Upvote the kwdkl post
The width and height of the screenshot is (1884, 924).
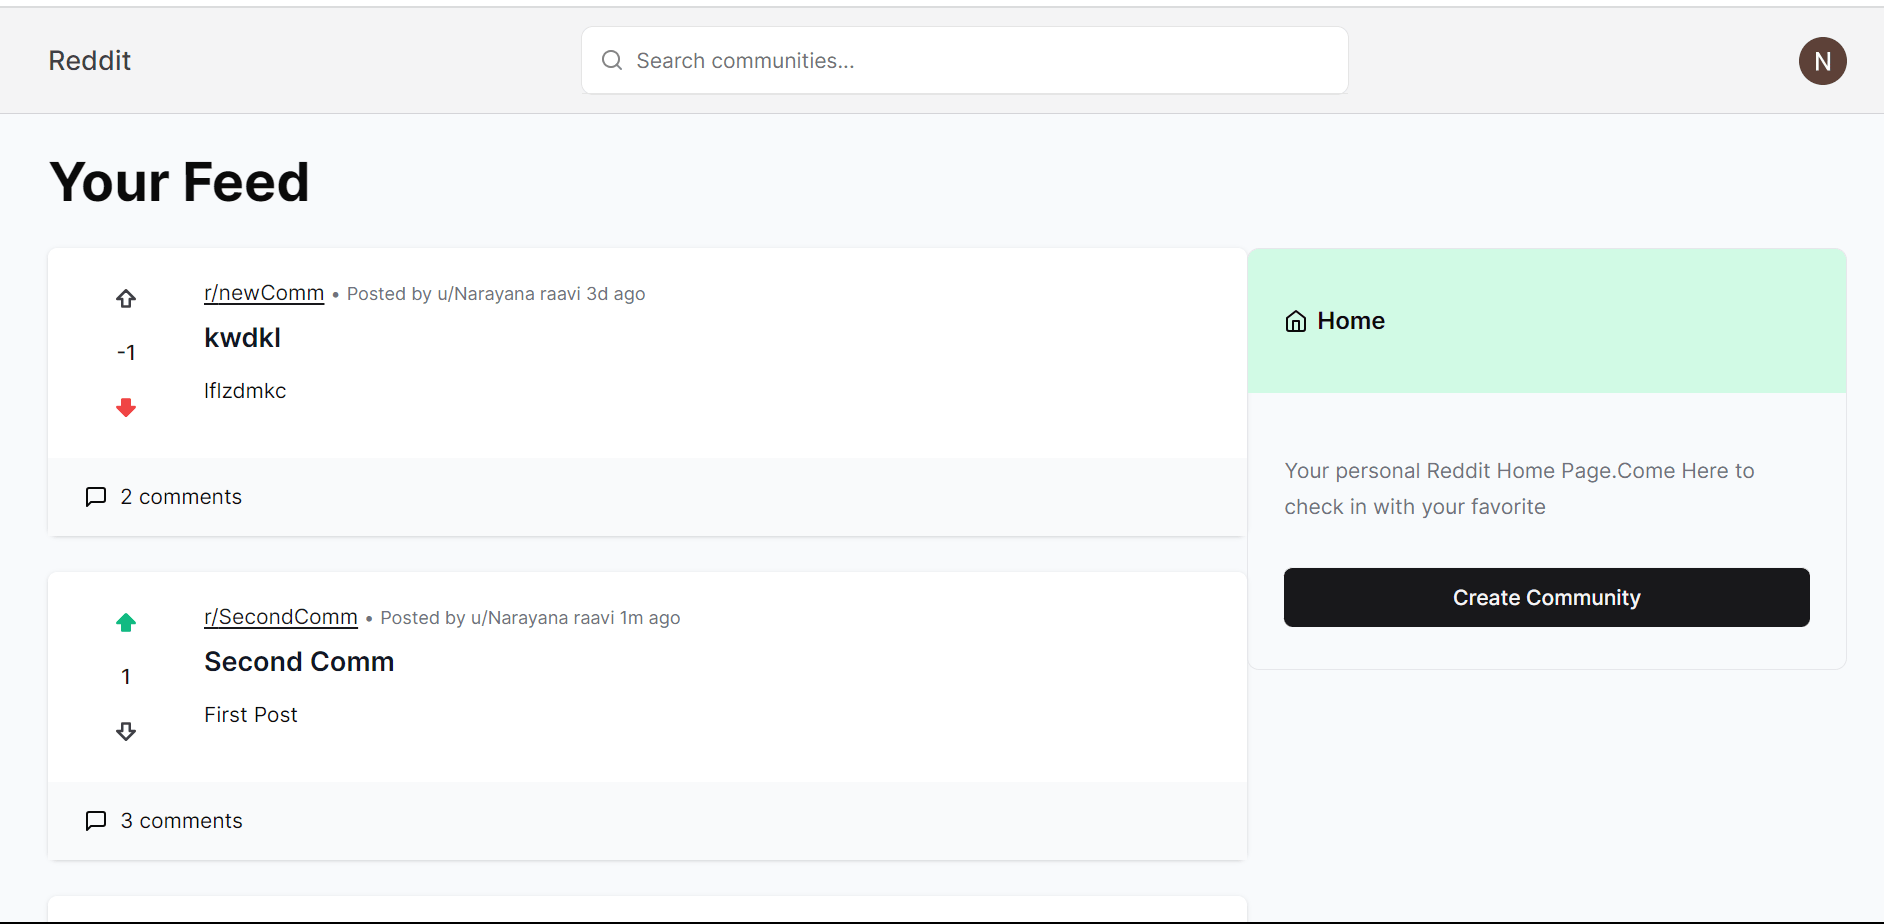tap(126, 299)
